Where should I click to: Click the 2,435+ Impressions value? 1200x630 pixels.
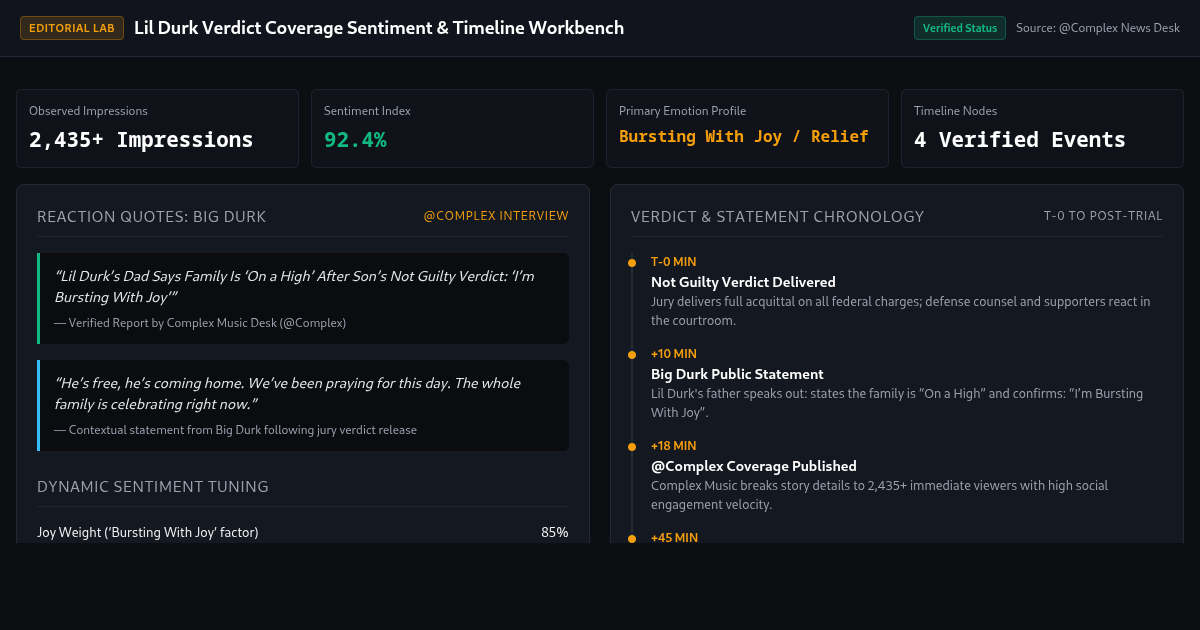pos(141,140)
